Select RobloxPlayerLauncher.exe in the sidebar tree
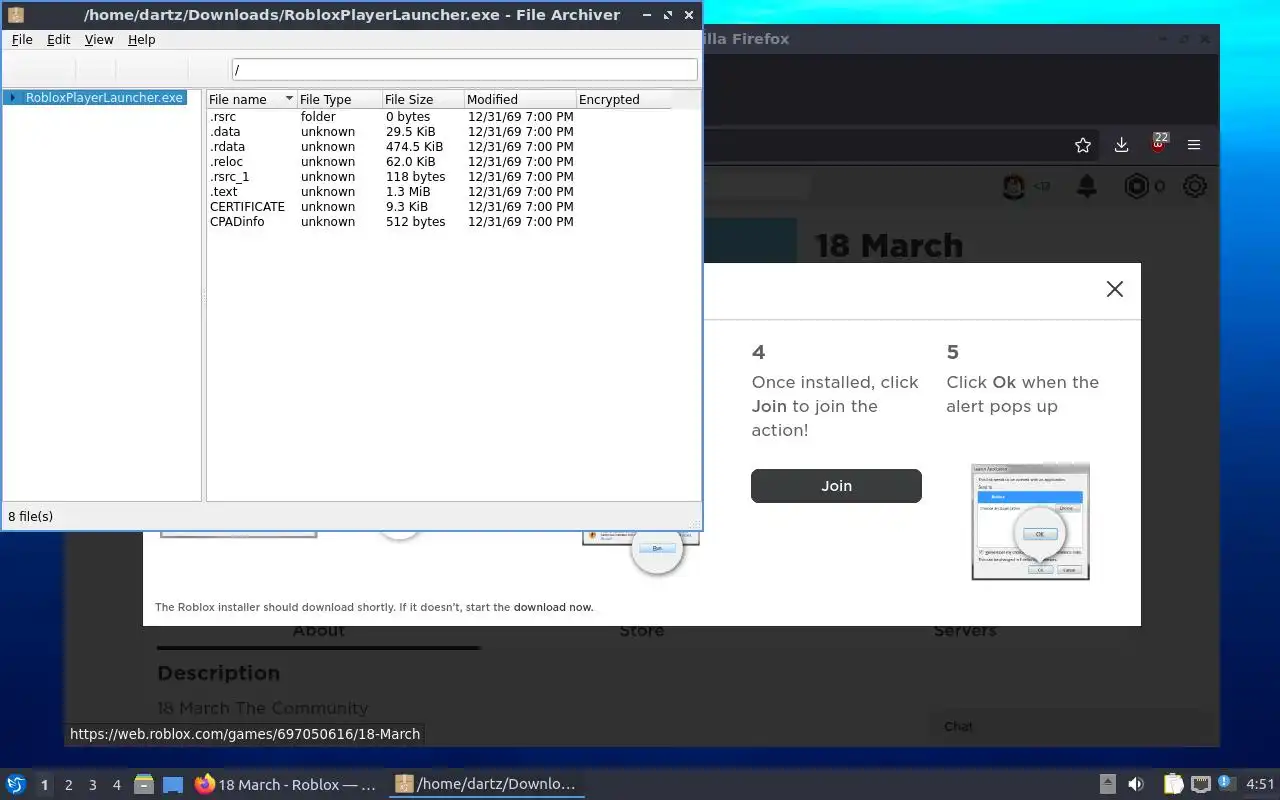Viewport: 1280px width, 800px height. [105, 98]
